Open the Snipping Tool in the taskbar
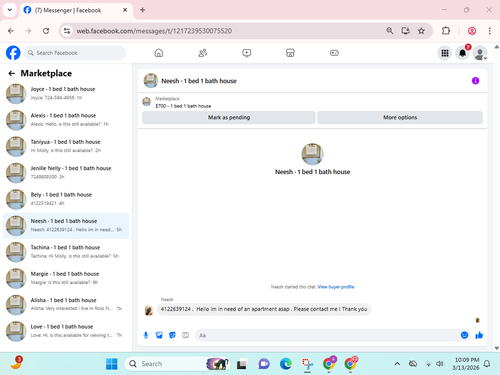The height and width of the screenshot is (375, 500). pyautogui.click(x=307, y=364)
